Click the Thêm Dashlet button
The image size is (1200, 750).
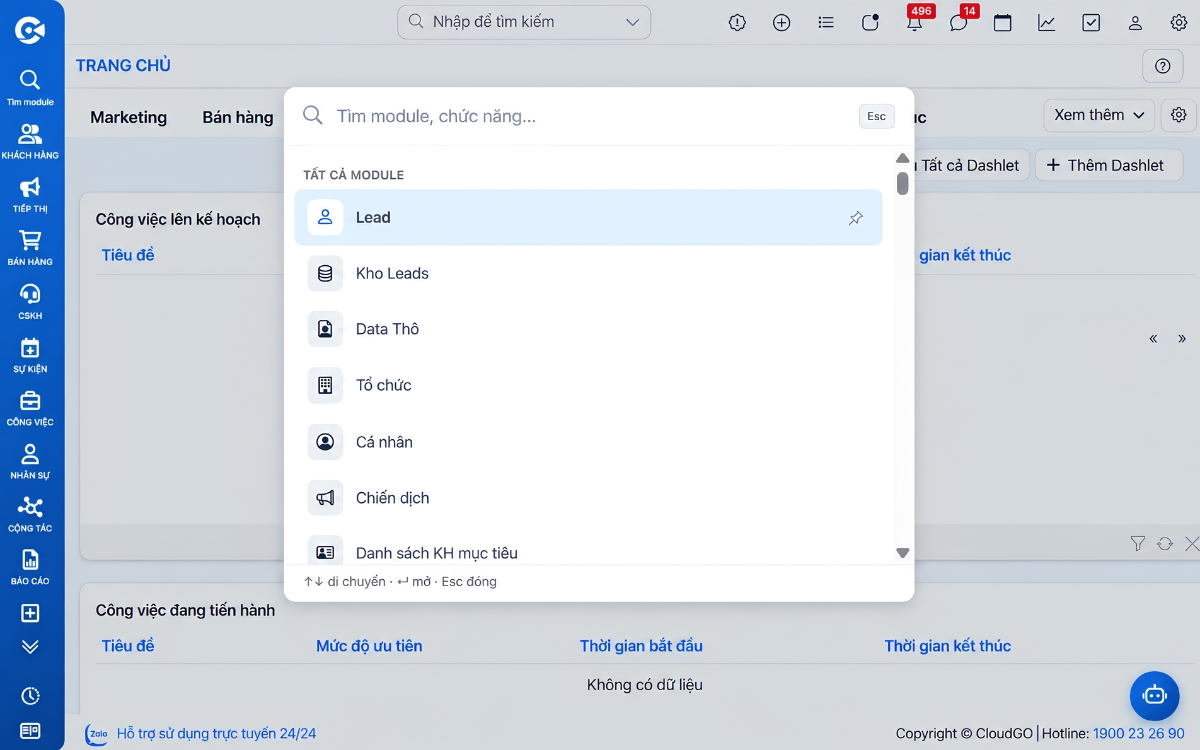[1108, 165]
